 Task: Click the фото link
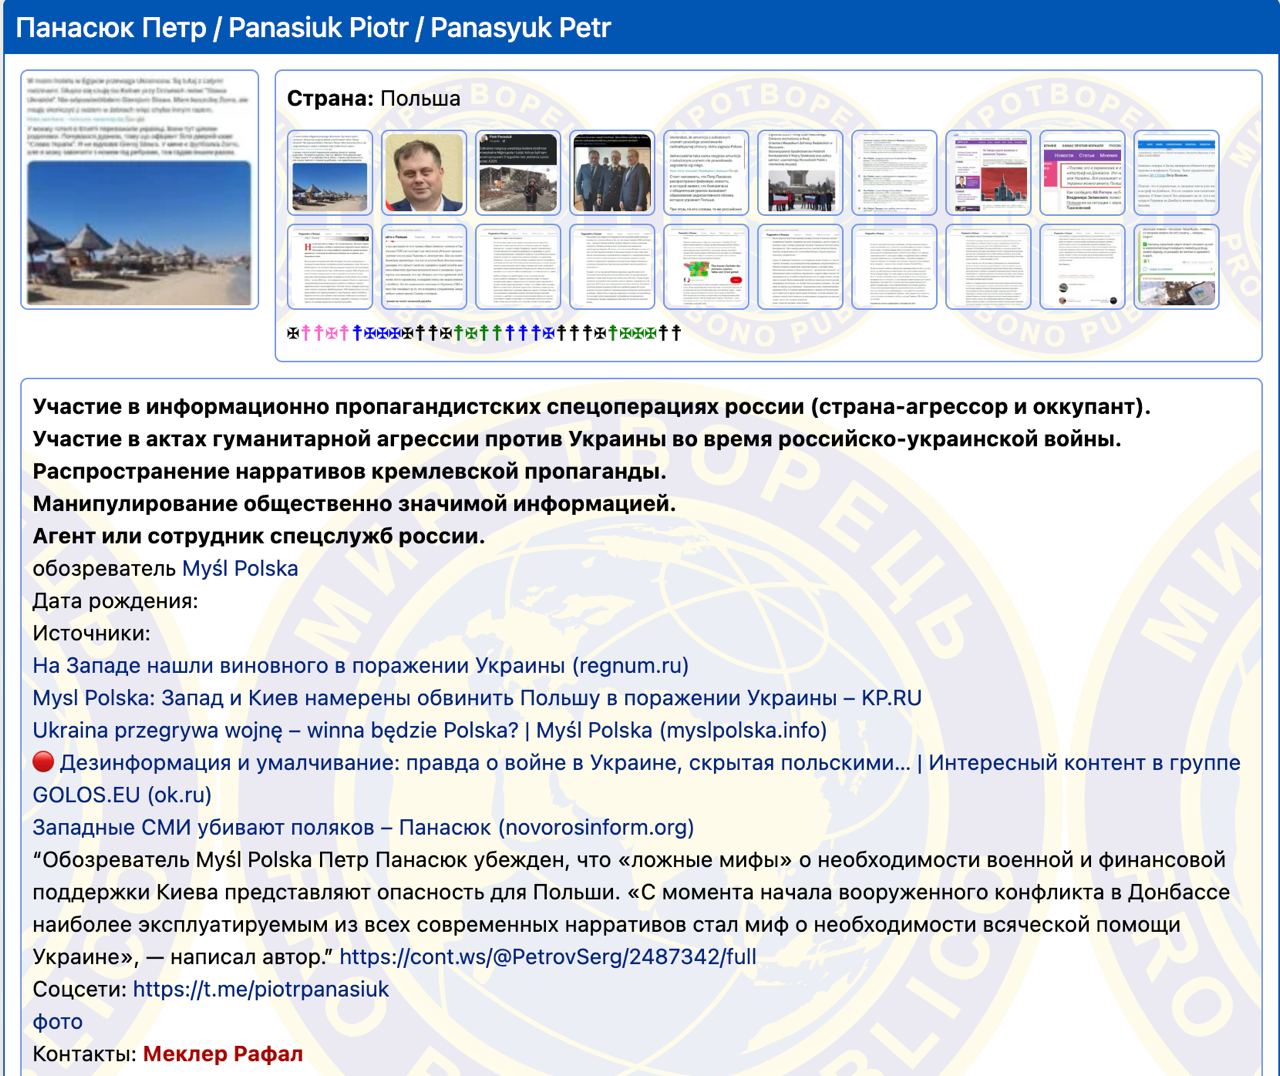(57, 1022)
